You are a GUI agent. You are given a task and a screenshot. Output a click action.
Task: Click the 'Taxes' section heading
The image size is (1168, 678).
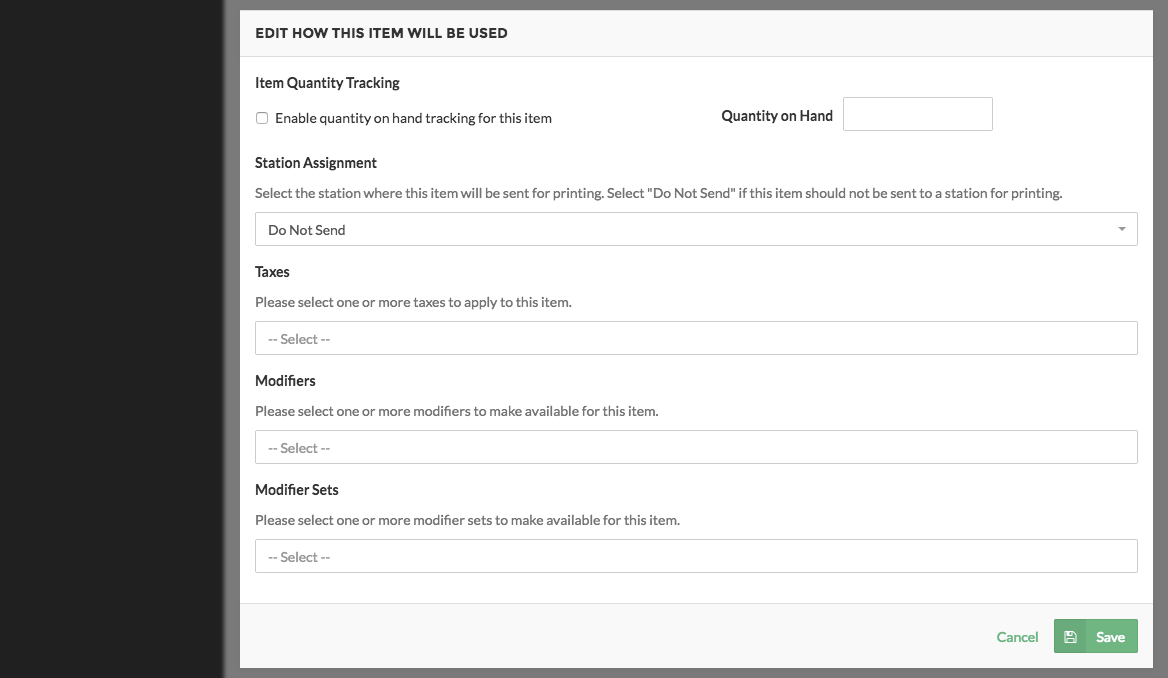pyautogui.click(x=272, y=272)
